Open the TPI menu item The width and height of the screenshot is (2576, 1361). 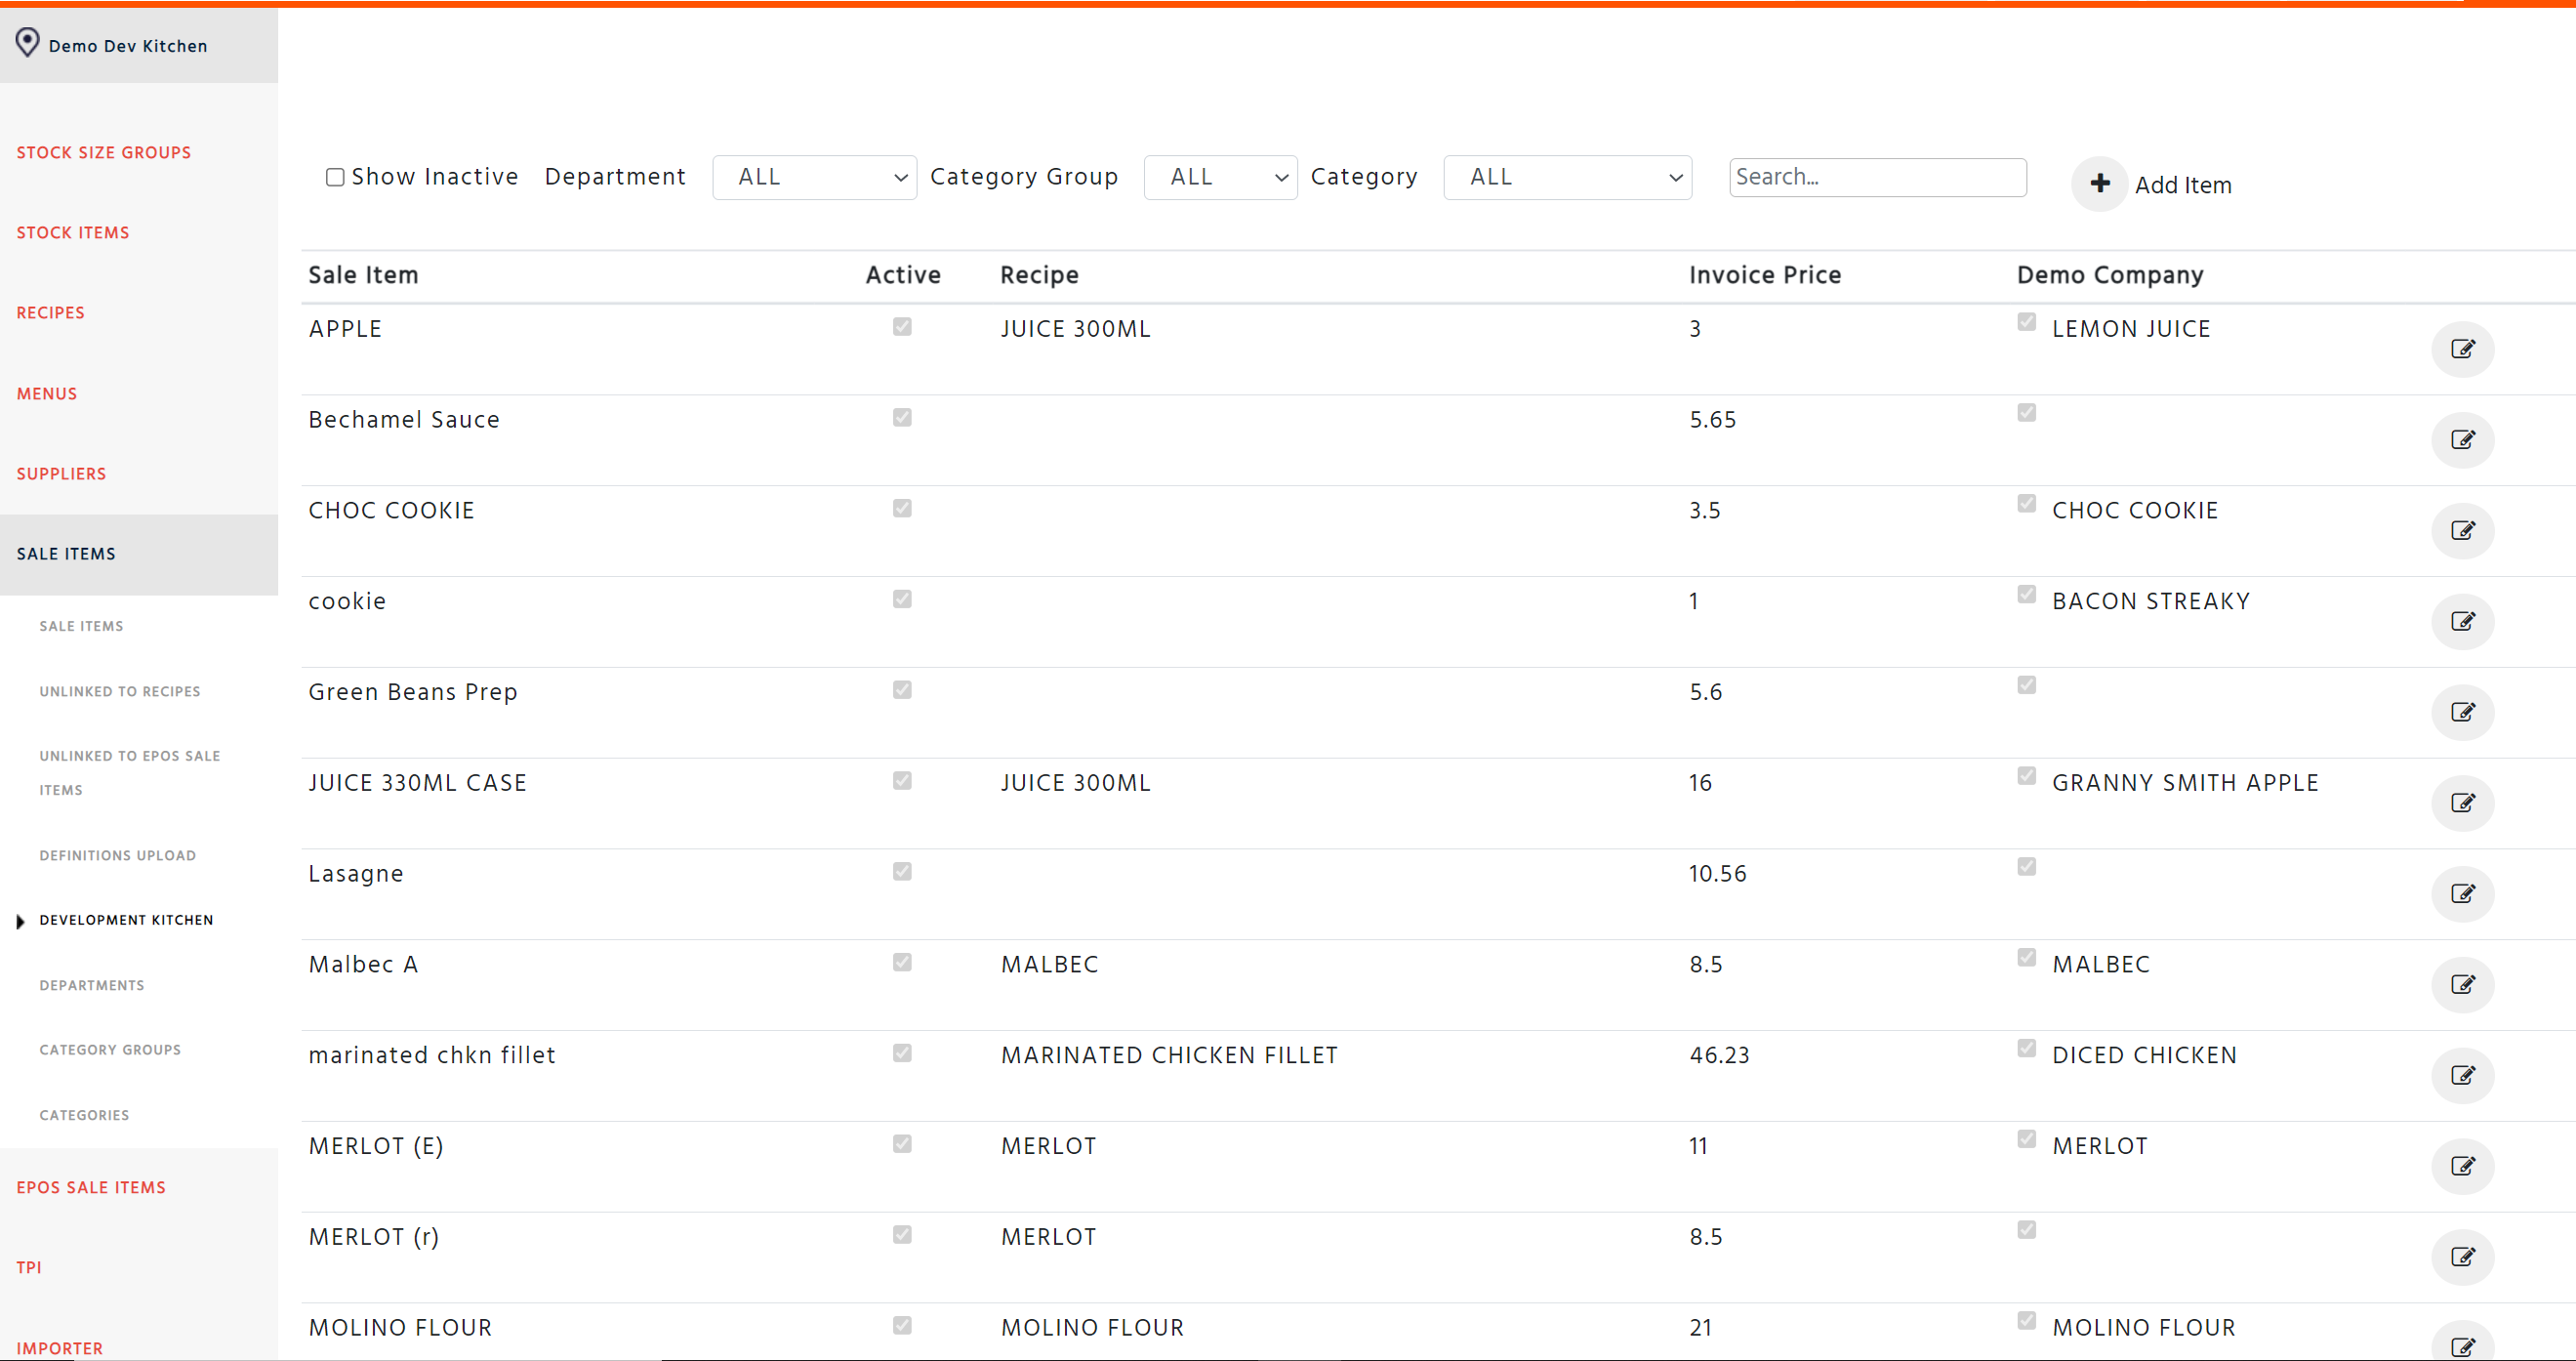[29, 1268]
